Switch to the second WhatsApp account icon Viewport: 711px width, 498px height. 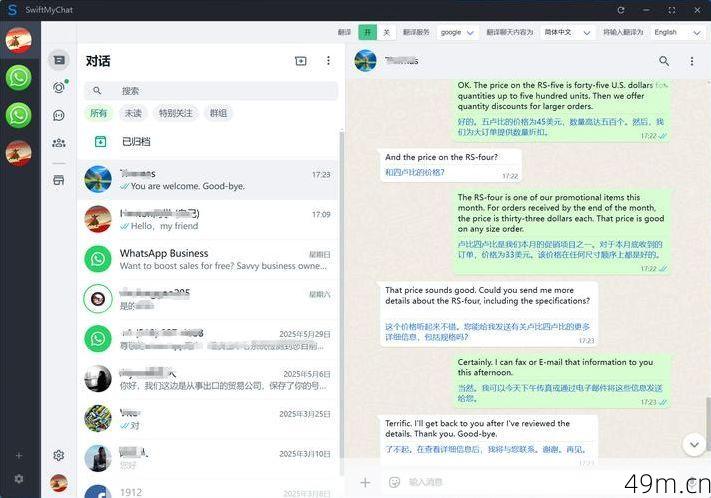coord(19,115)
